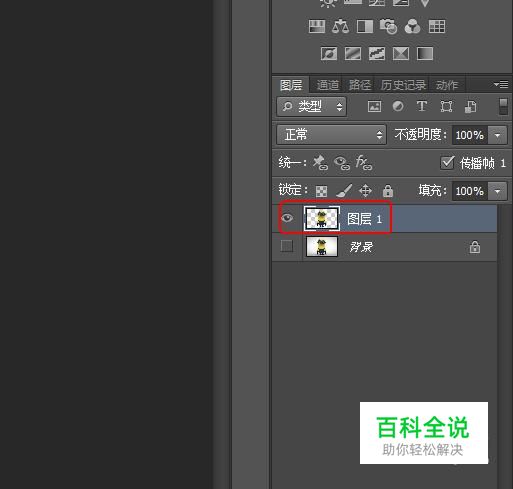Add a Color Lookup adjustment
Image resolution: width=513 pixels, height=489 pixels.
tap(437, 26)
